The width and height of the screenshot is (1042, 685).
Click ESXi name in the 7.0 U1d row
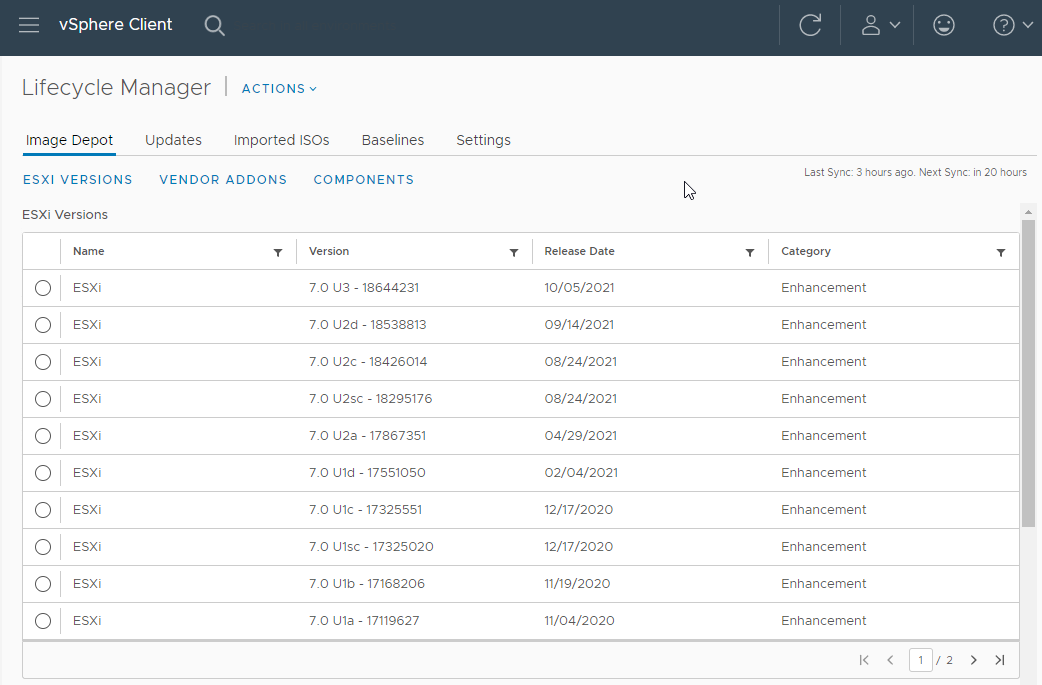(x=87, y=473)
